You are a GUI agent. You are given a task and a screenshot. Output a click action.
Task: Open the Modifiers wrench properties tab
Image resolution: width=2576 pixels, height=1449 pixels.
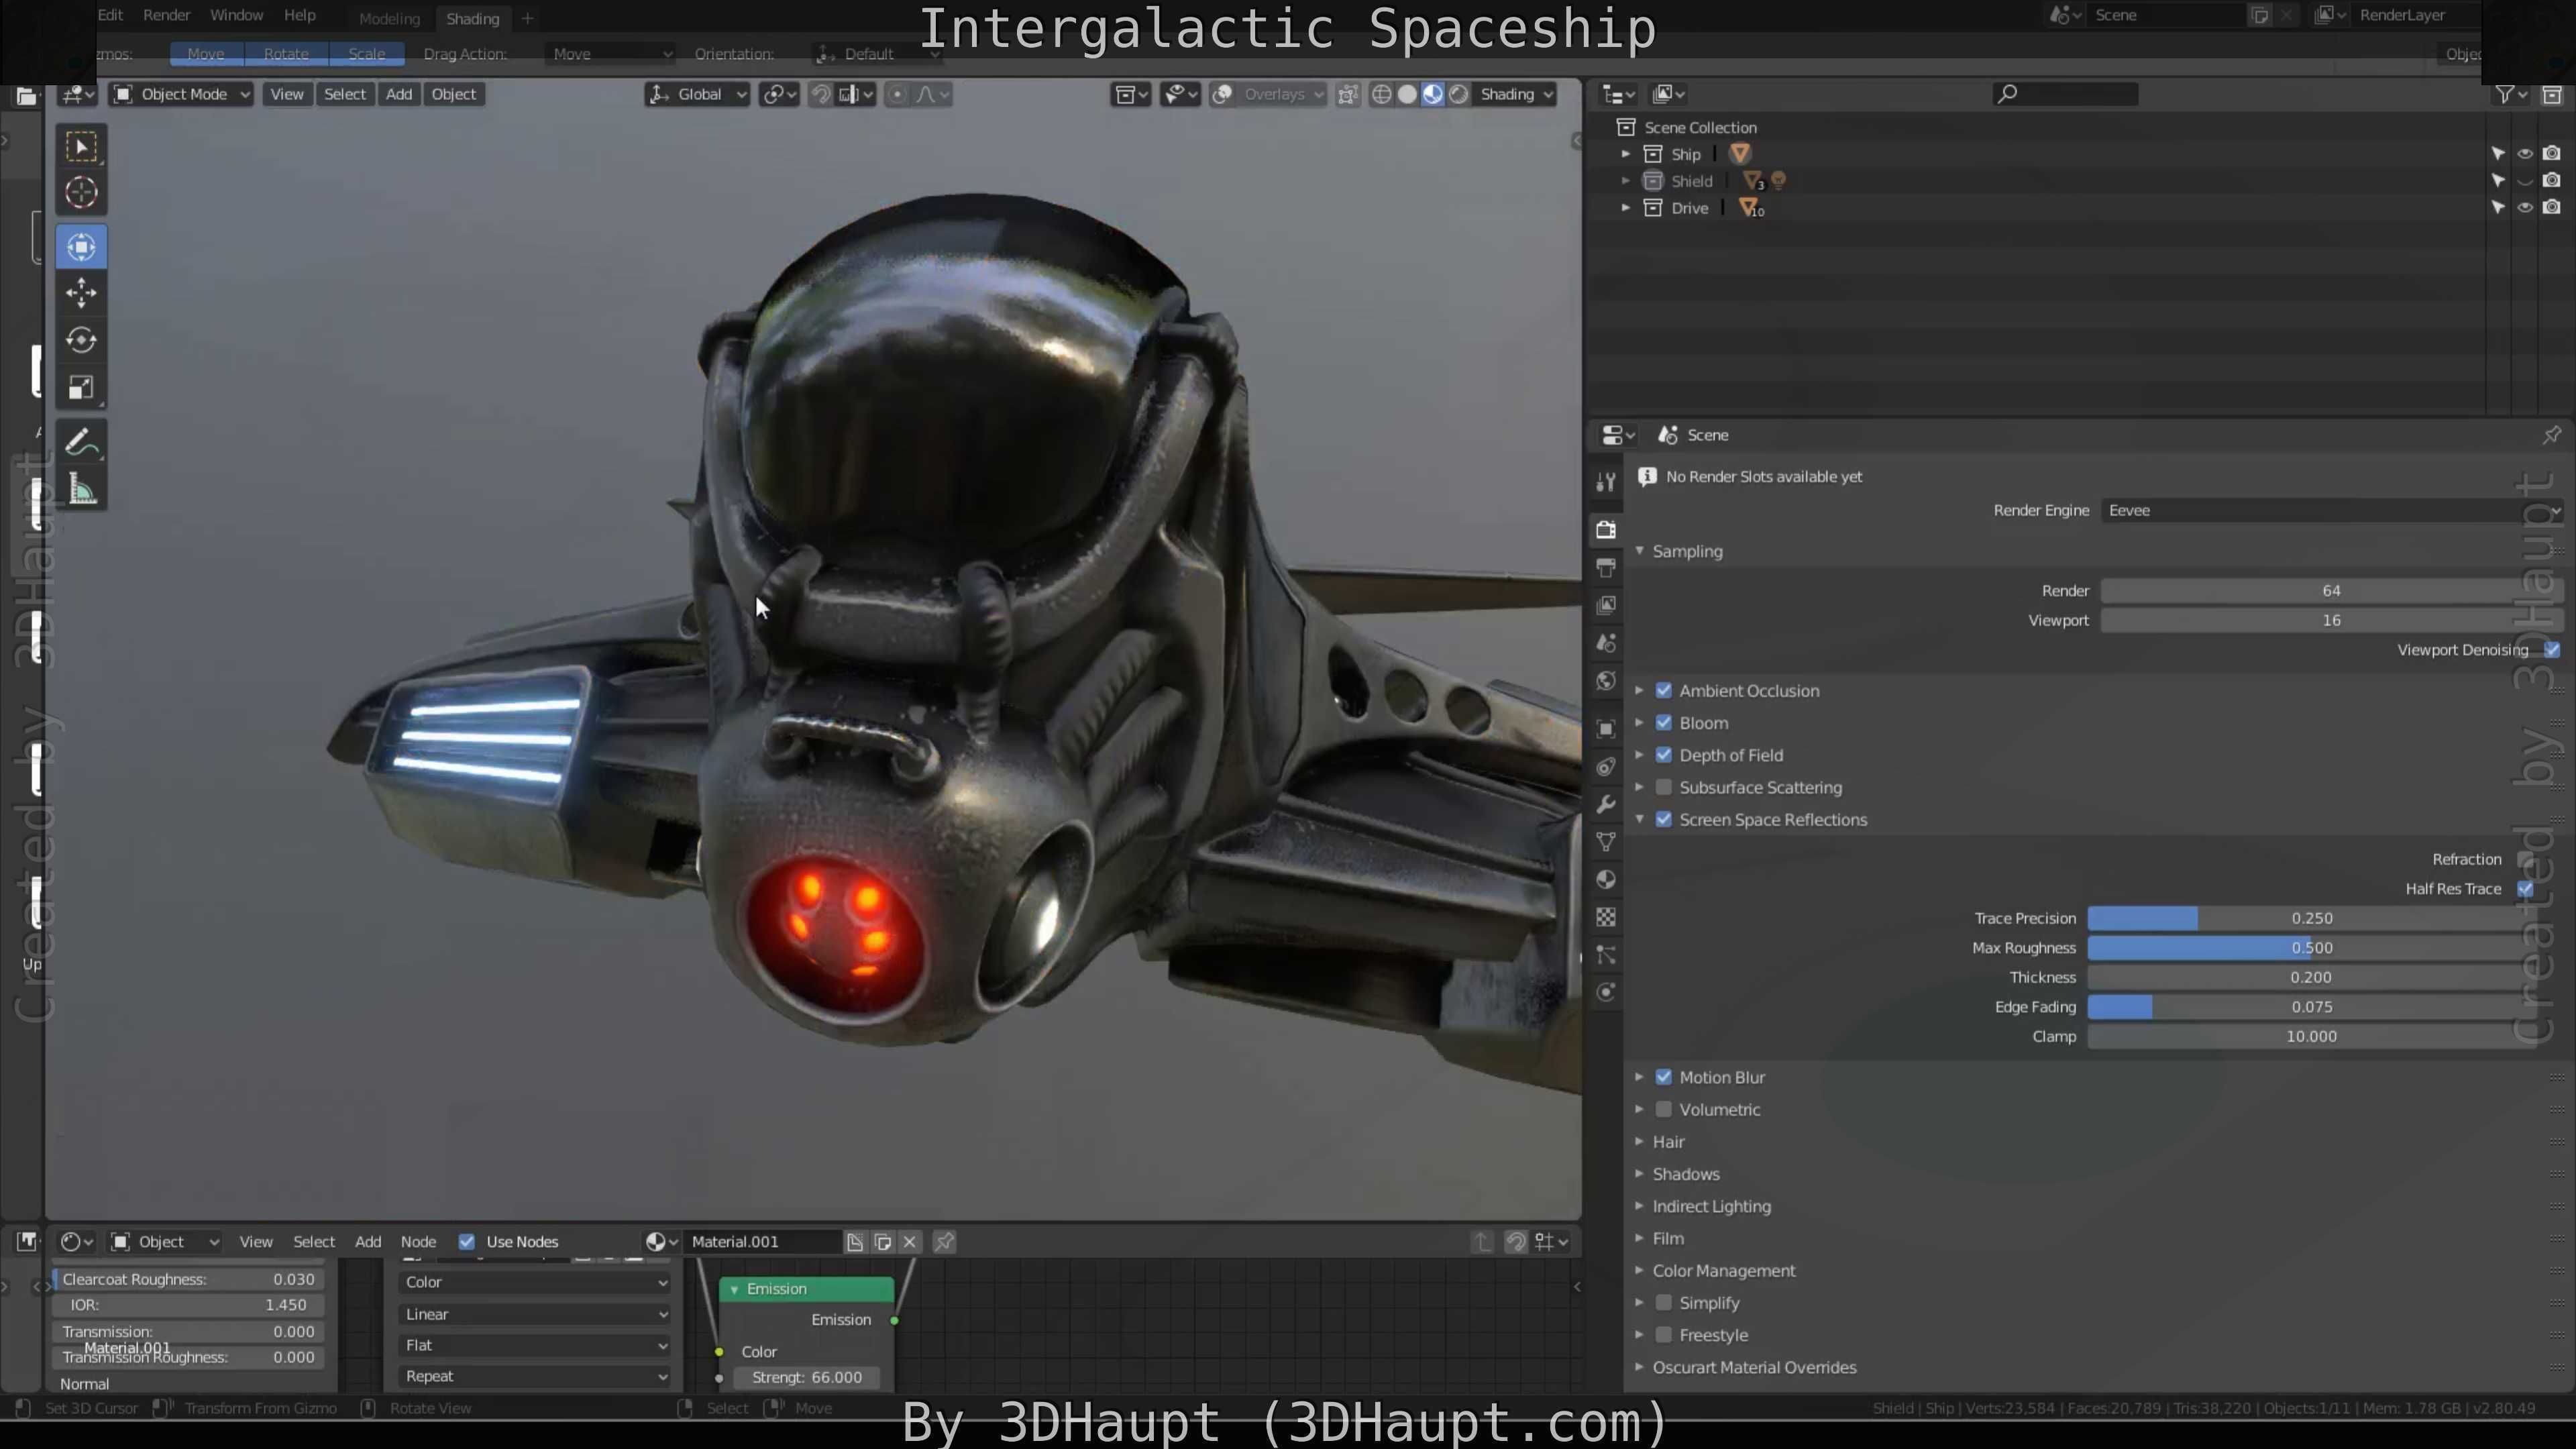(1606, 805)
